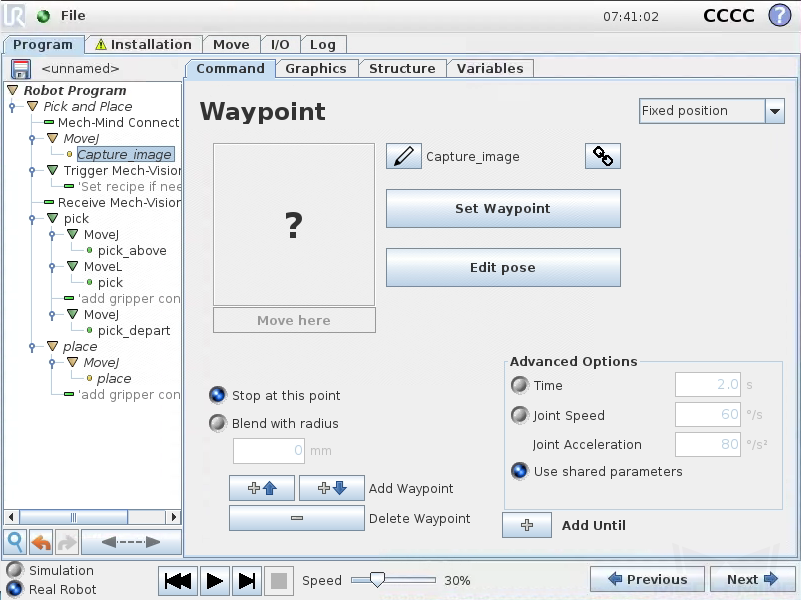Open the I/O tab
Viewport: 801px width, 600px height.
280,44
